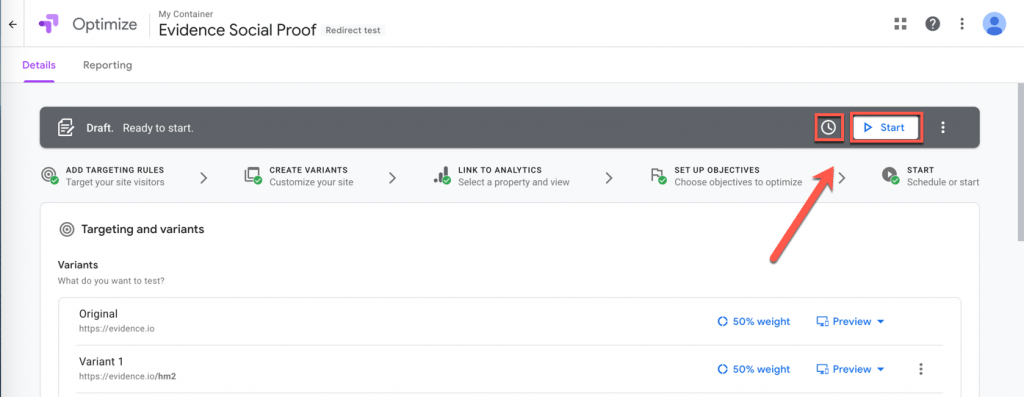Image resolution: width=1024 pixels, height=397 pixels.
Task: Select the Details tab
Action: (39, 65)
